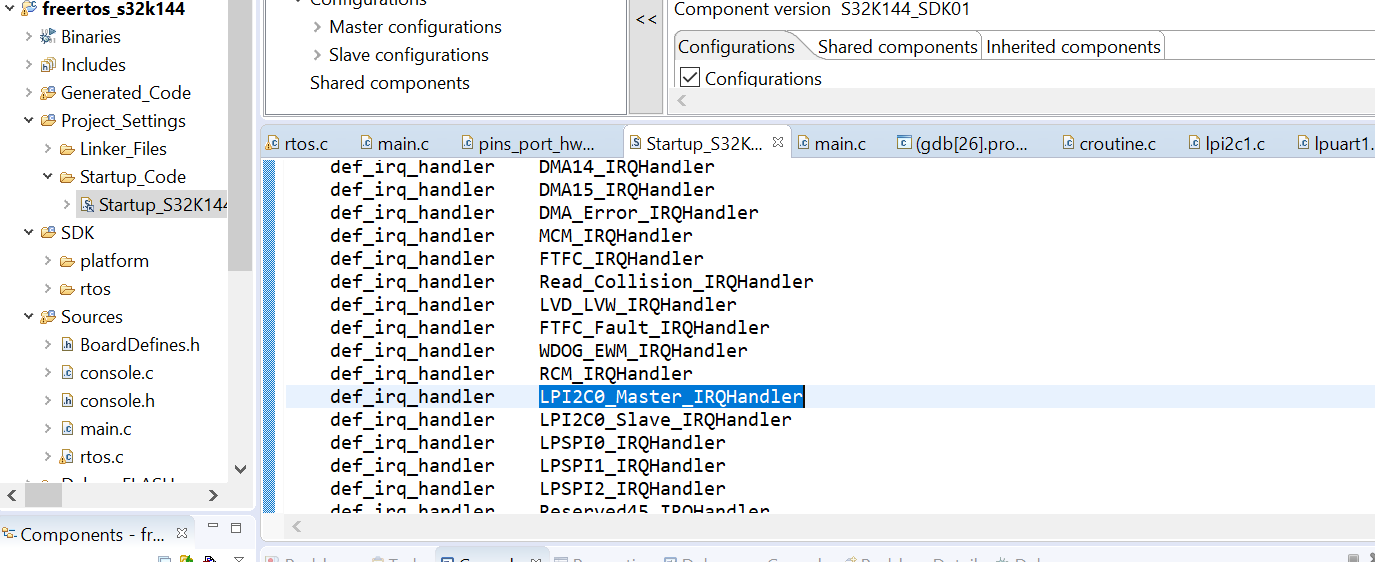Click the project tree horizontal scroll left arrow
1375x562 pixels.
12,495
